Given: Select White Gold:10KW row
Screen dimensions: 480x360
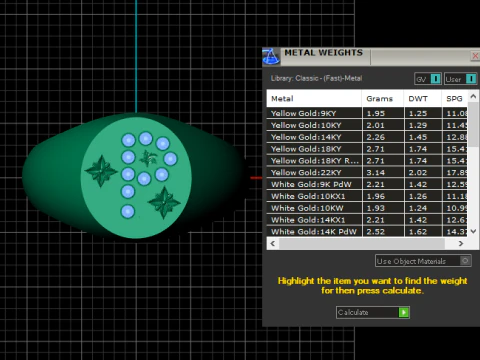Looking at the screenshot, I should 367,208.
